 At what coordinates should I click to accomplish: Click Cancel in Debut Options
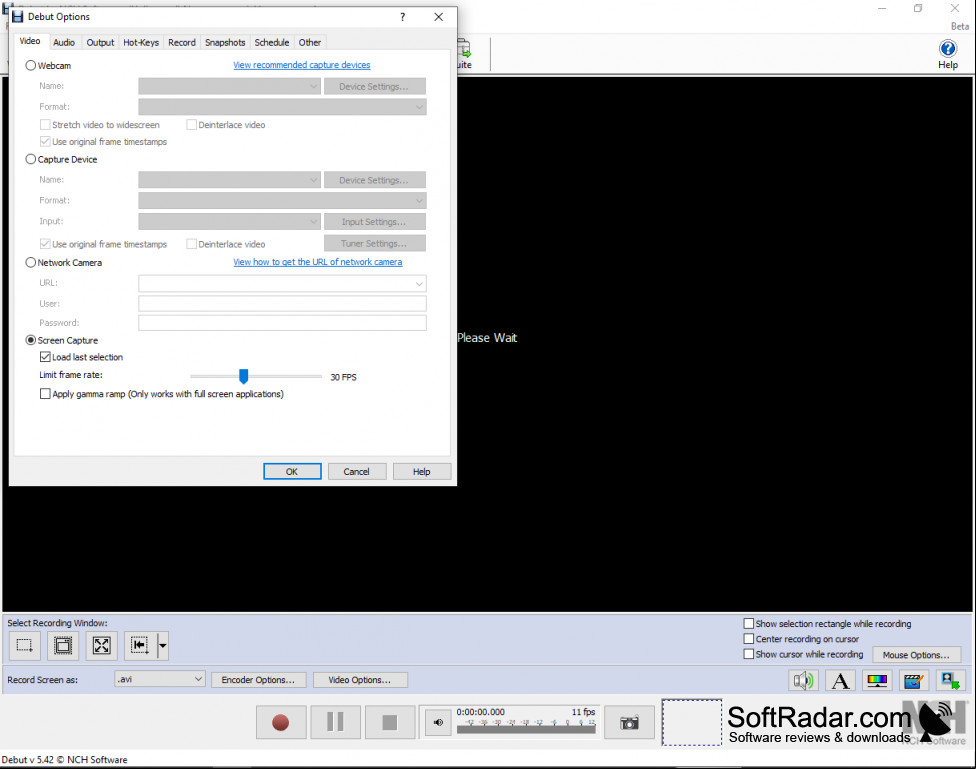pos(357,471)
